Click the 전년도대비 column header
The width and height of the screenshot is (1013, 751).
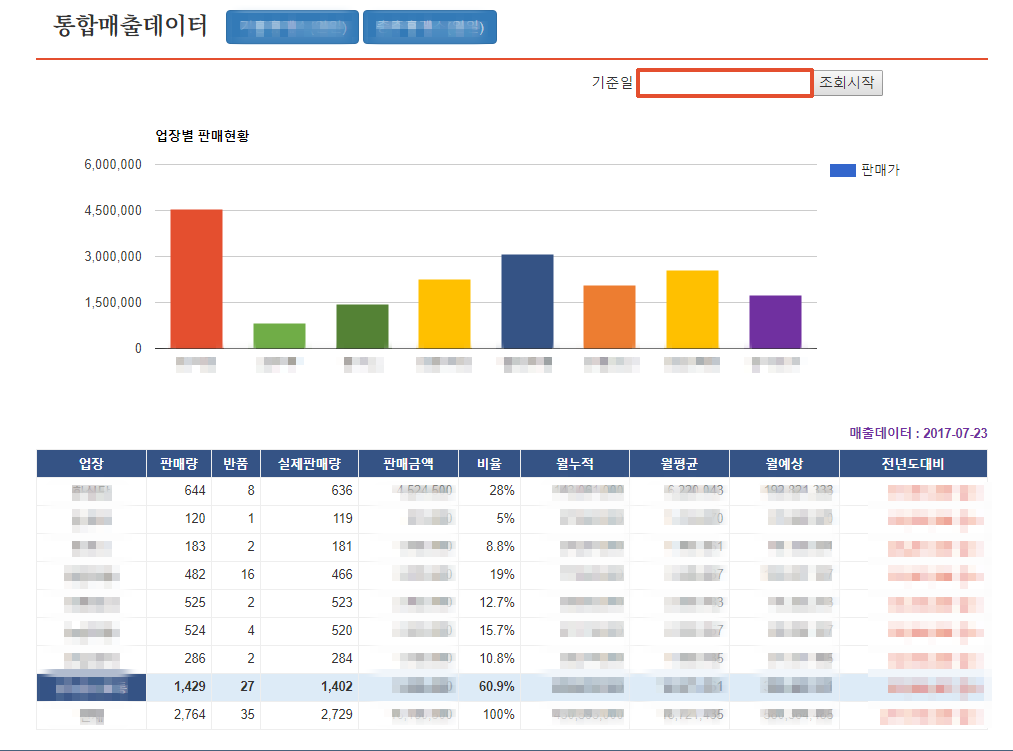point(912,464)
